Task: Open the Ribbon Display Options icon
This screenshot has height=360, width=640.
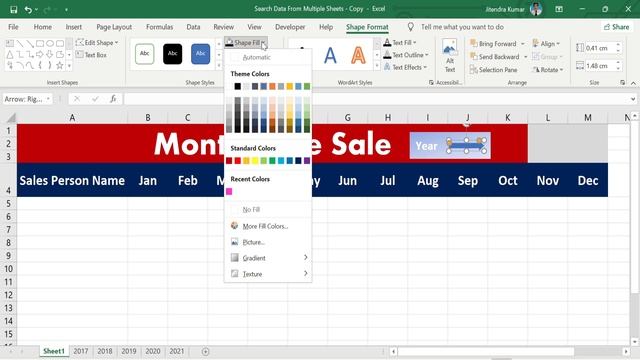Action: 559,9
